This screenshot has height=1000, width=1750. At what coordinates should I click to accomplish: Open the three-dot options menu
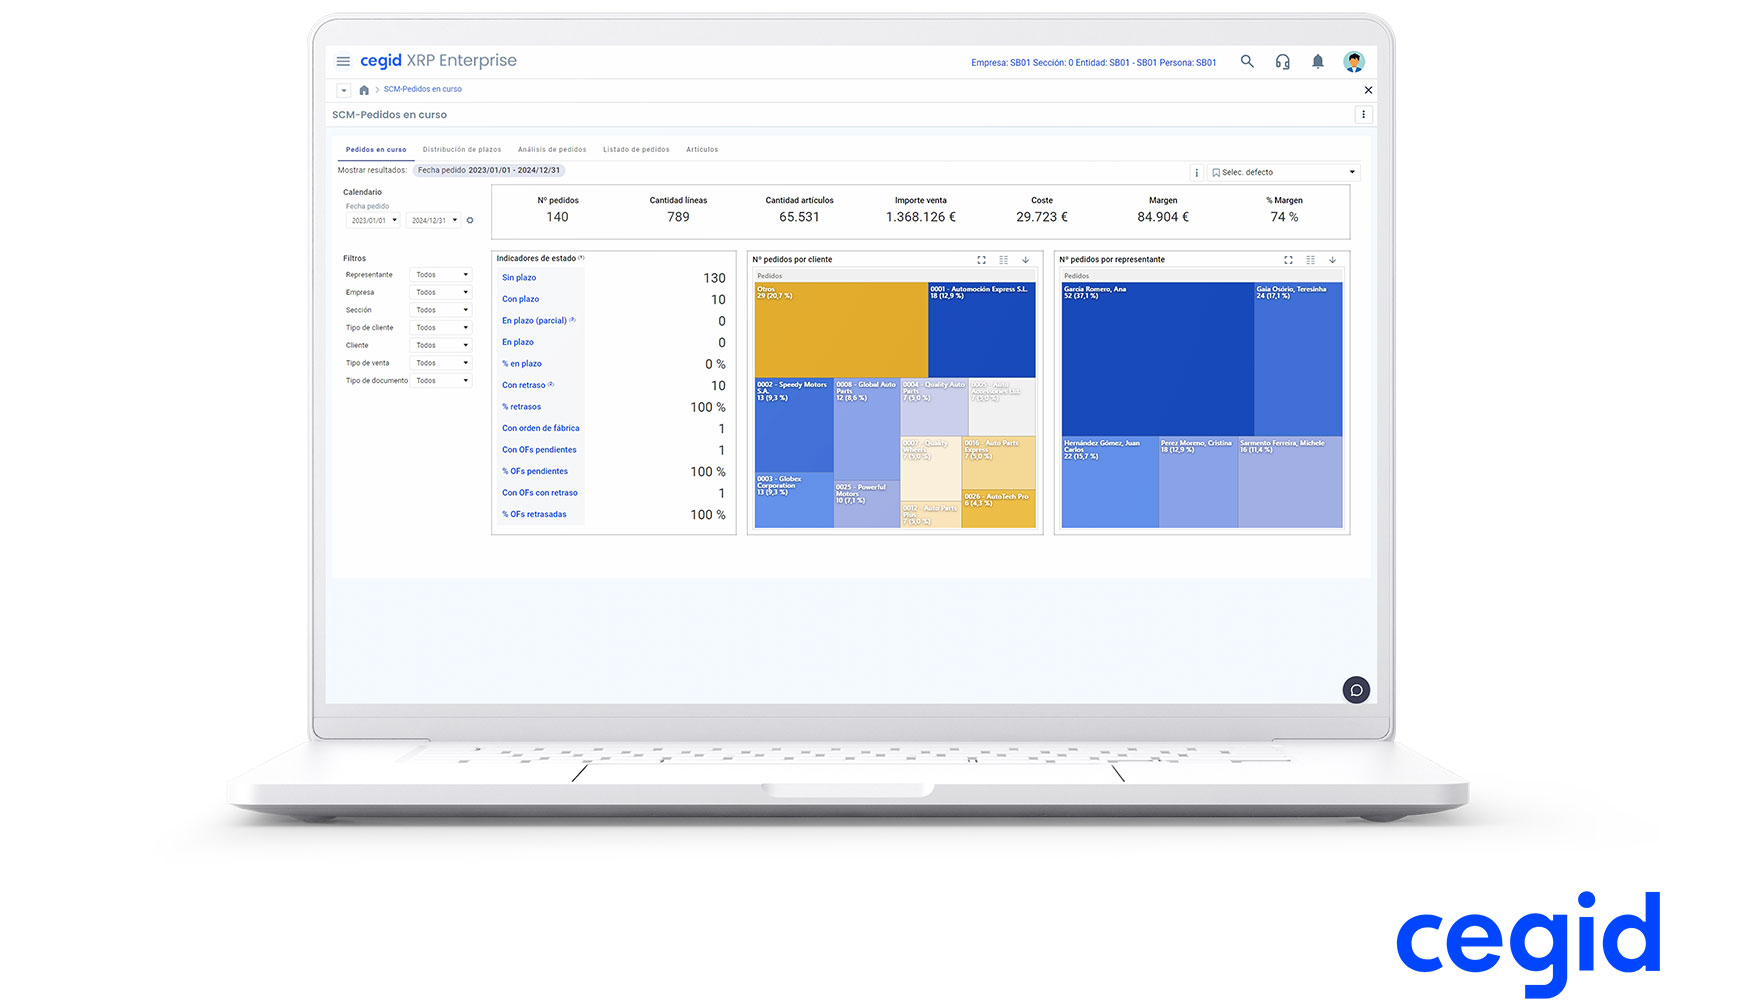coord(1363,115)
